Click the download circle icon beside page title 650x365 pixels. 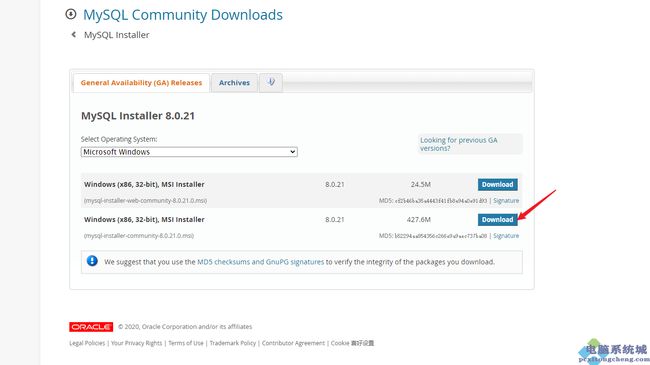tap(71, 14)
